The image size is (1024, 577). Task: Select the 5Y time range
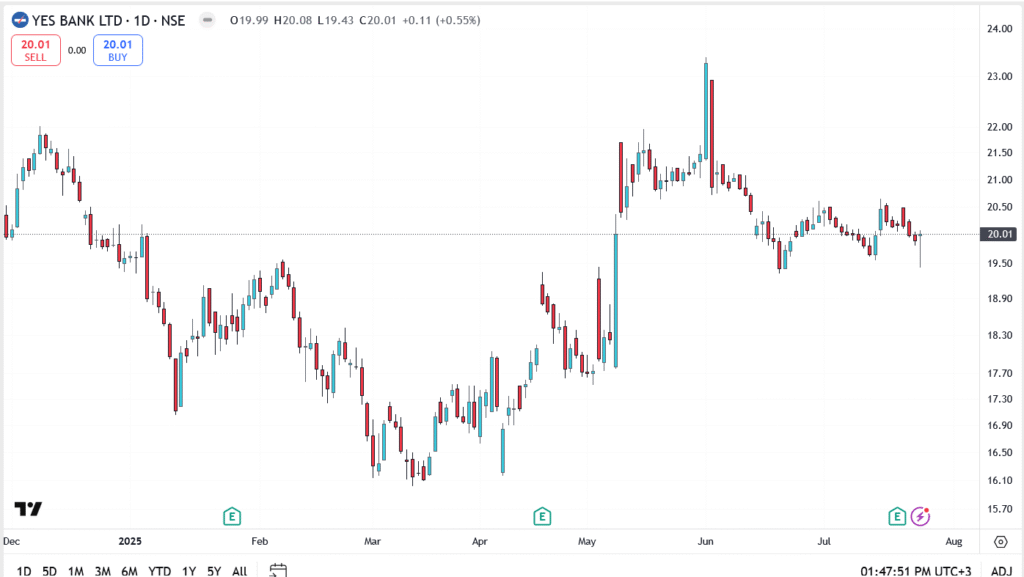(214, 571)
